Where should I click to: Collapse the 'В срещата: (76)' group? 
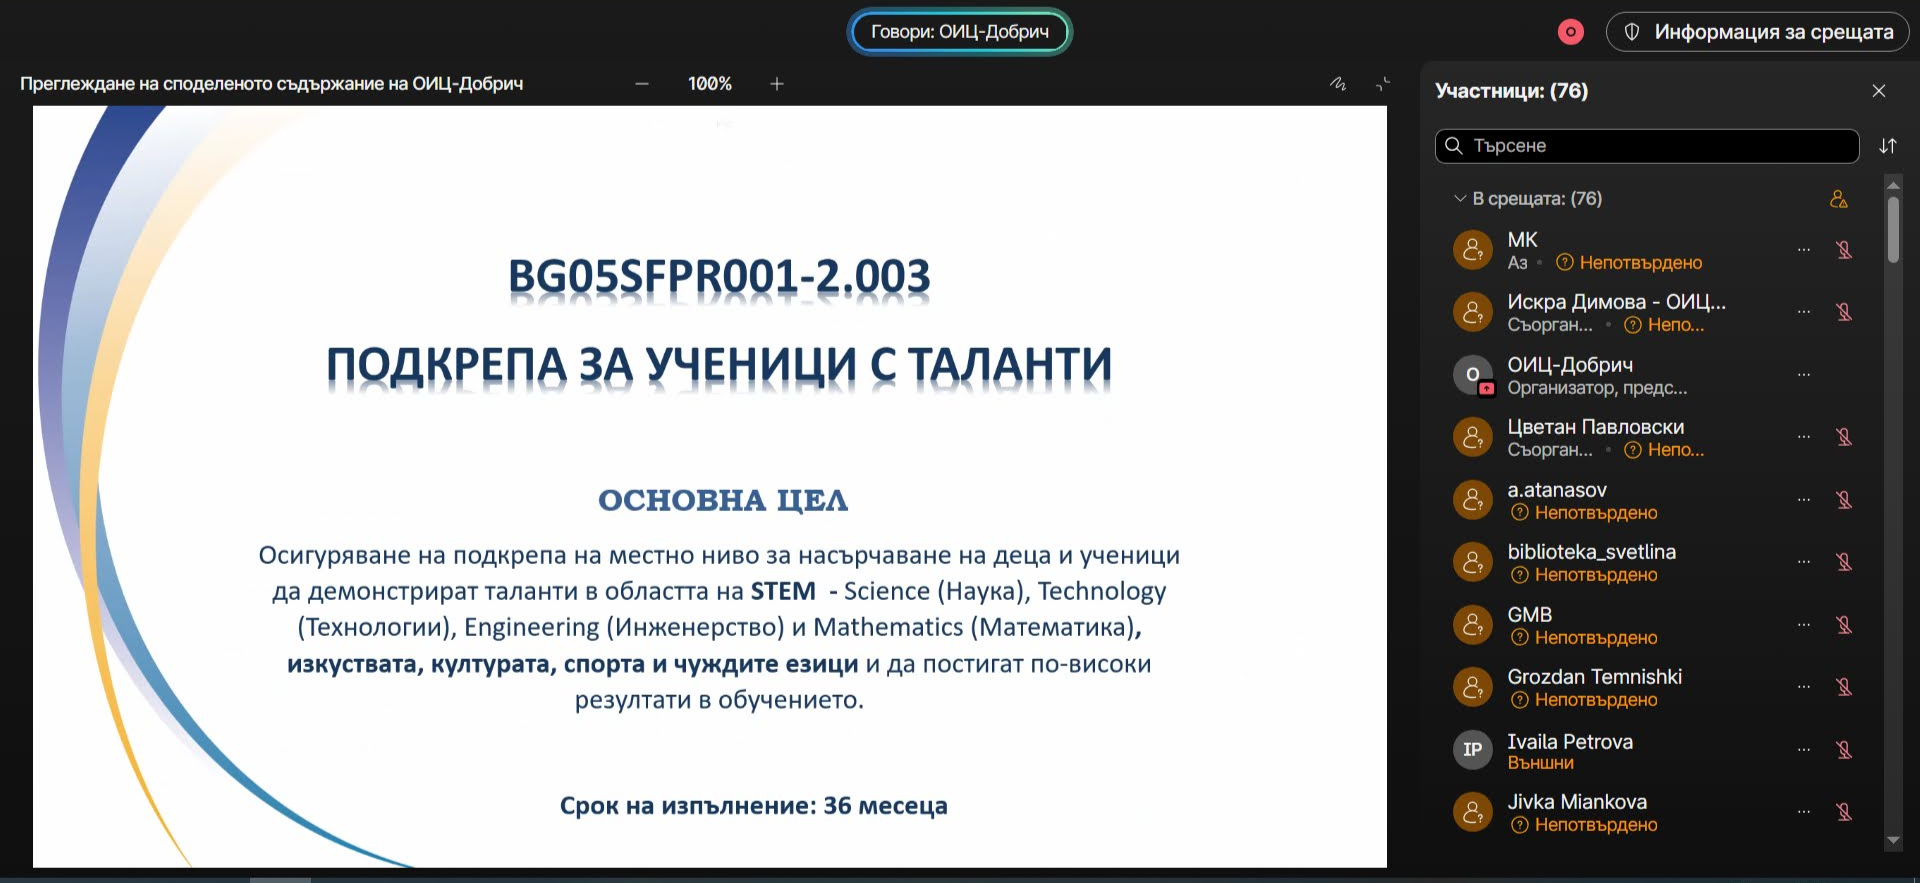pyautogui.click(x=1460, y=199)
